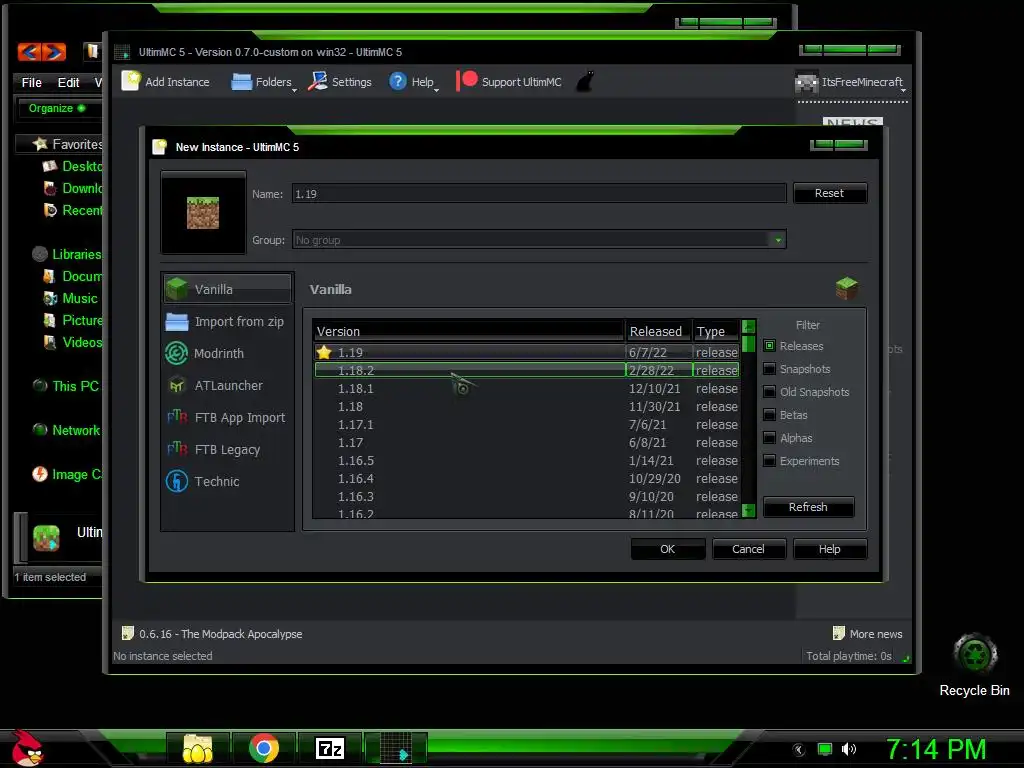Open Help in New Instance dialog
The image size is (1024, 768).
[829, 549]
